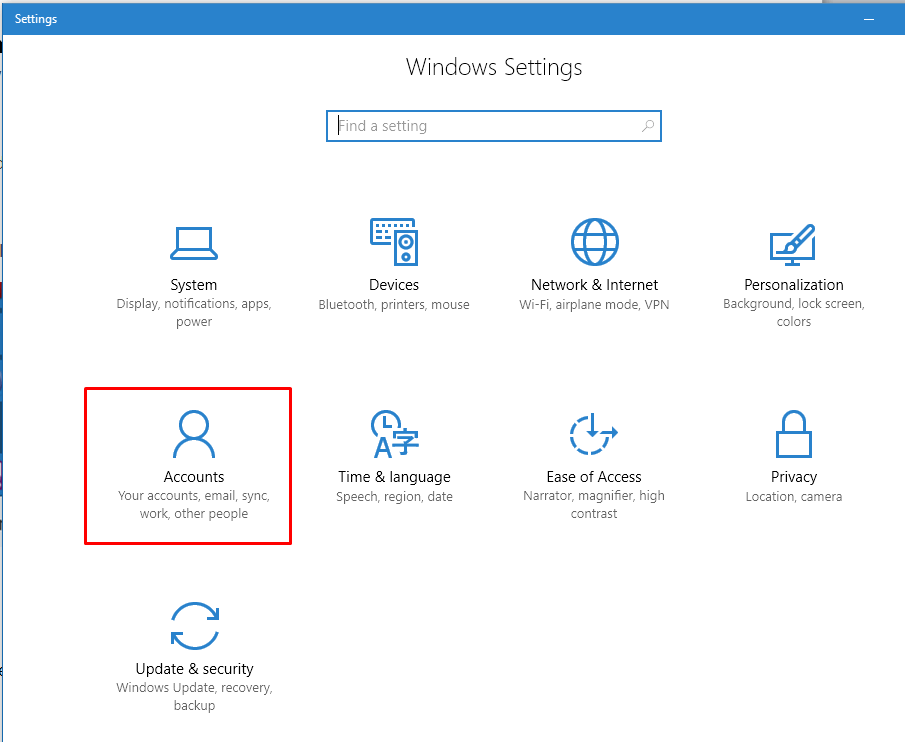Viewport: 905px width, 742px height.
Task: Click 'Background, lock screen, colors' description
Action: (794, 312)
